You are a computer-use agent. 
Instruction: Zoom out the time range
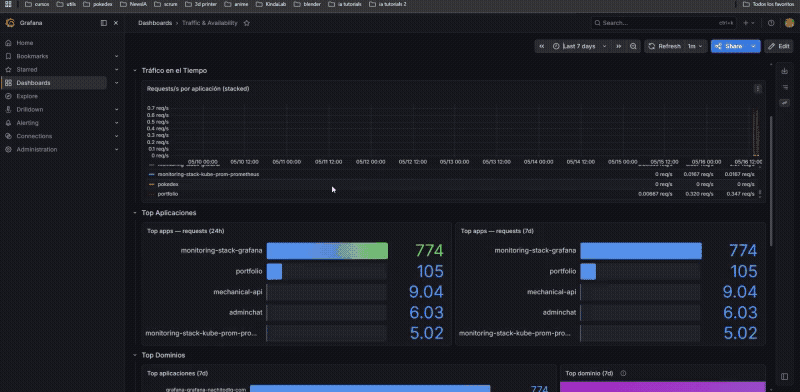[633, 46]
